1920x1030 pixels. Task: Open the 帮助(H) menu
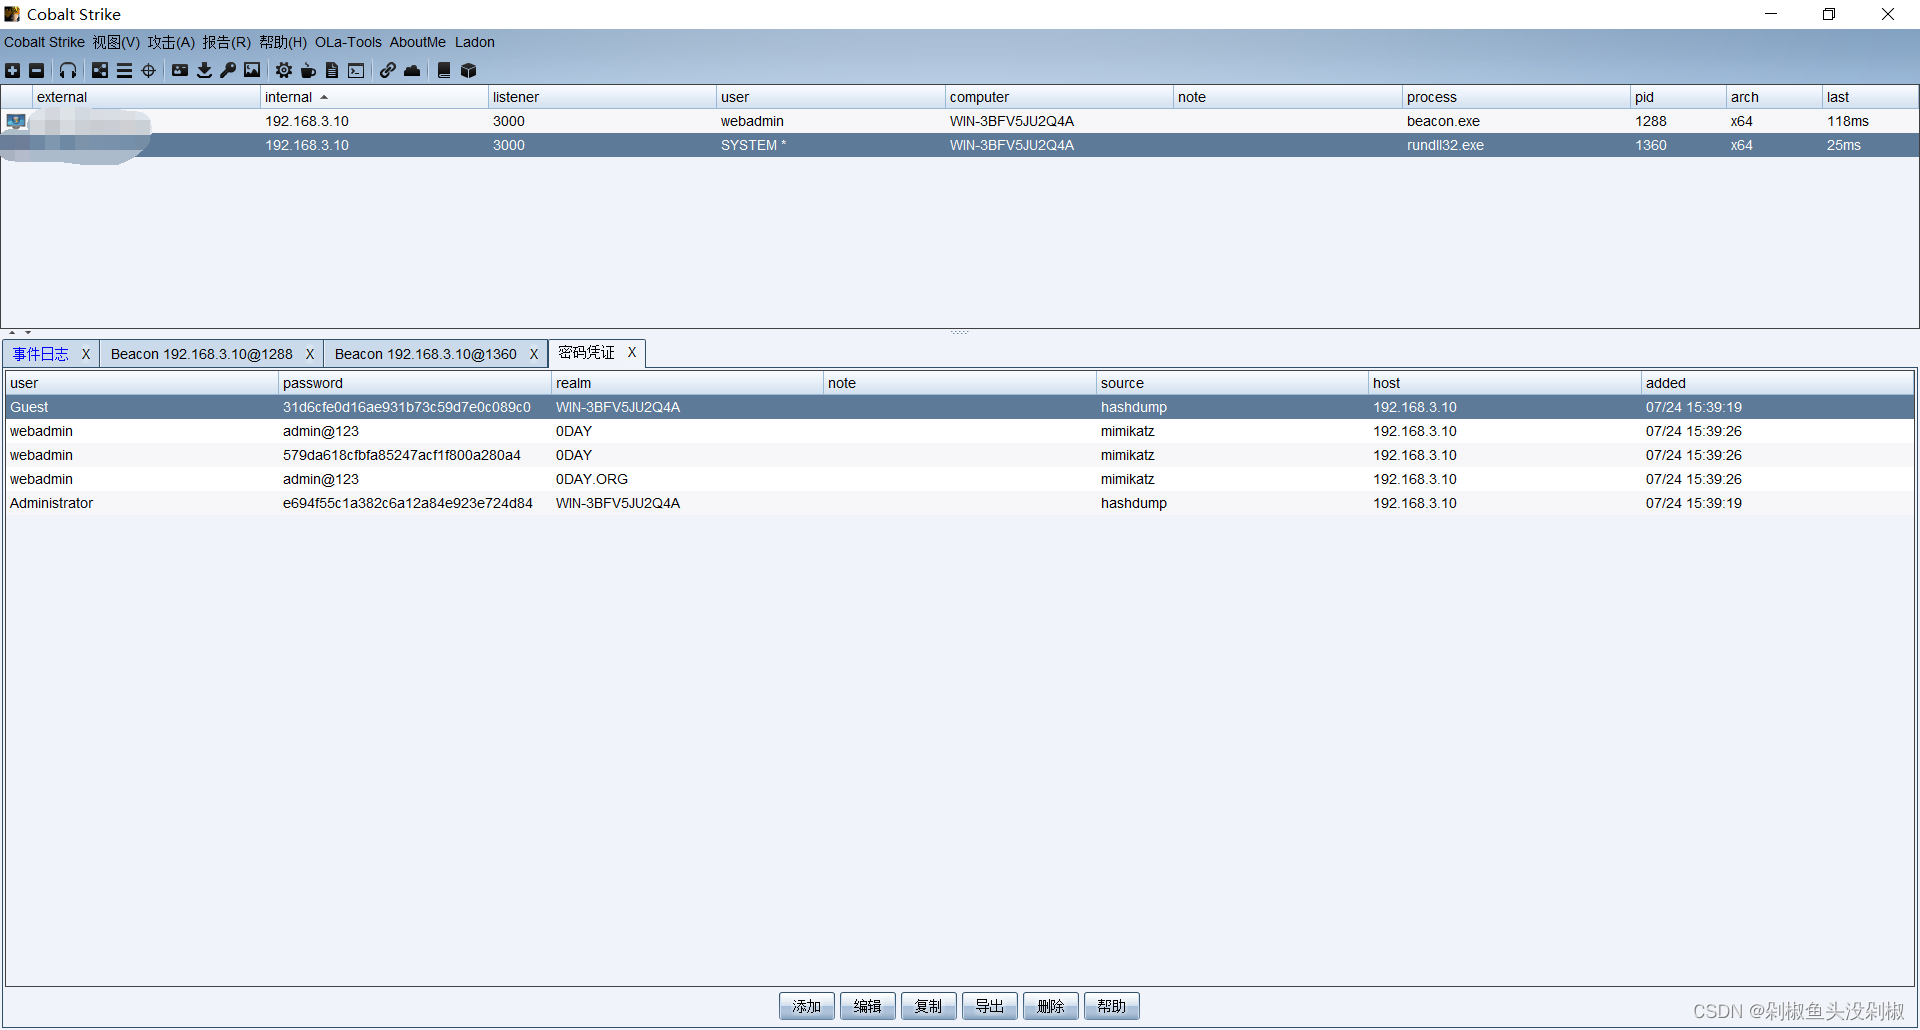282,42
